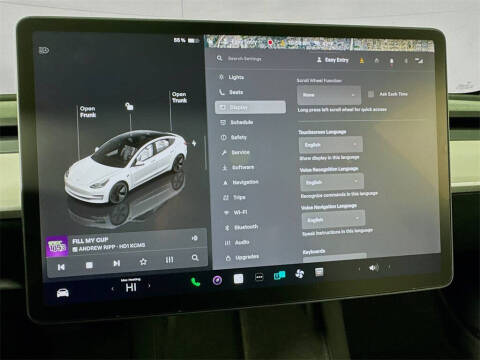Enable the Ask Each Time checkbox
The height and width of the screenshot is (360, 480).
371,94
